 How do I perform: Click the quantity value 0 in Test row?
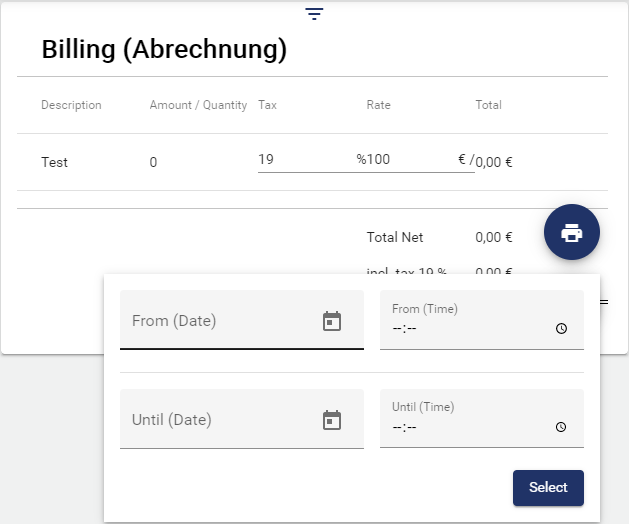(153, 162)
